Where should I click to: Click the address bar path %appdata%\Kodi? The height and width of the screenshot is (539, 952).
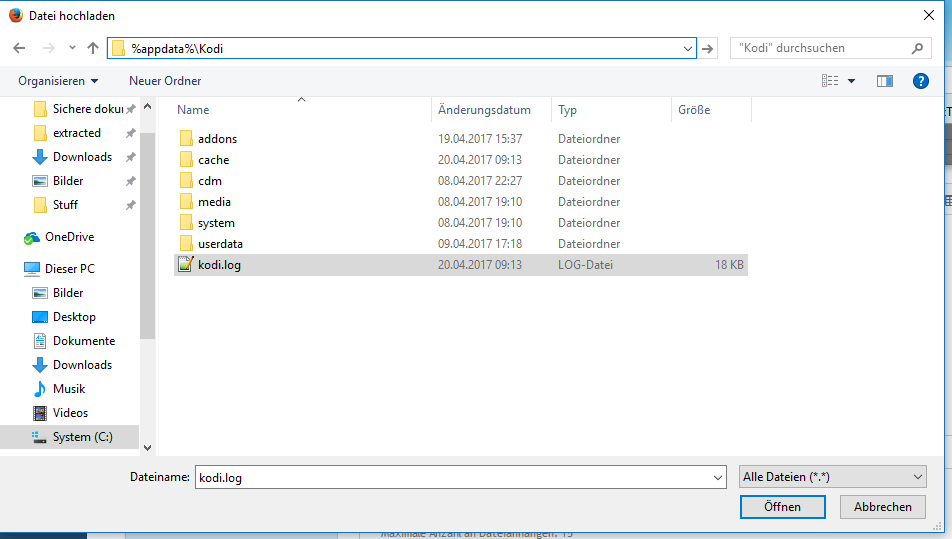(177, 49)
